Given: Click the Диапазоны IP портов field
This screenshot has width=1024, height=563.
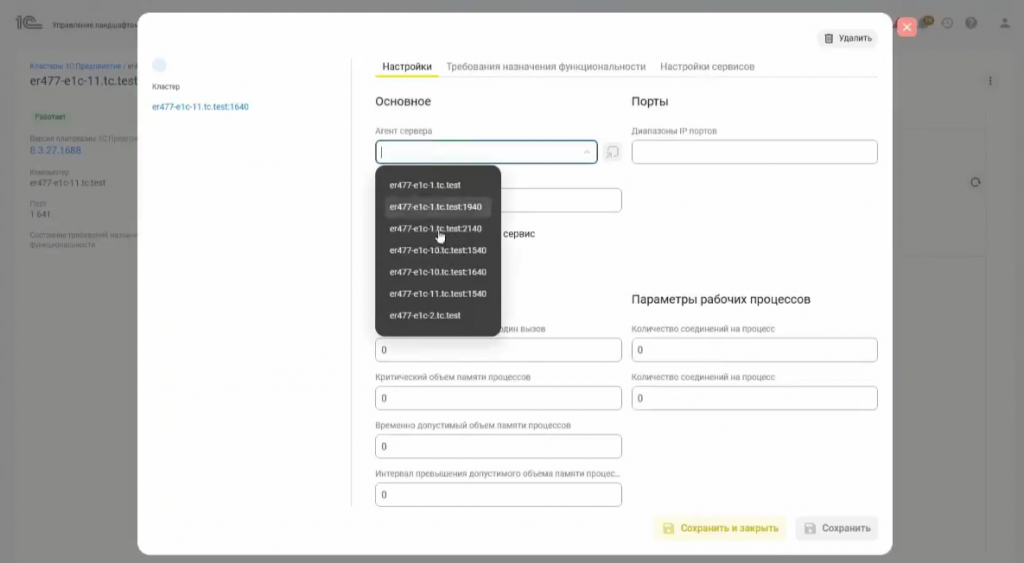Looking at the screenshot, I should 754,152.
